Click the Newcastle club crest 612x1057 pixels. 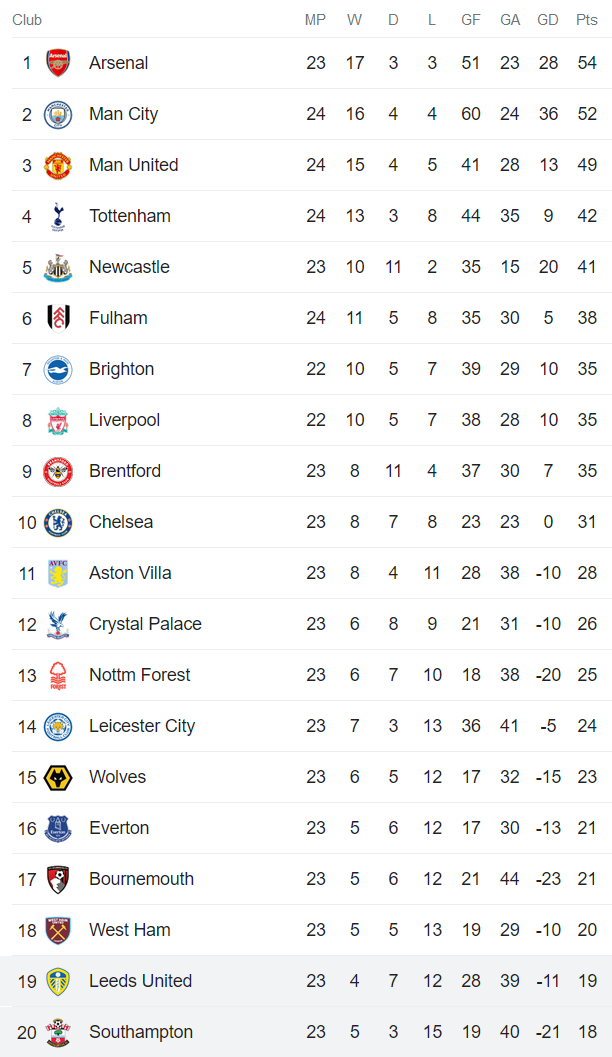pyautogui.click(x=58, y=267)
